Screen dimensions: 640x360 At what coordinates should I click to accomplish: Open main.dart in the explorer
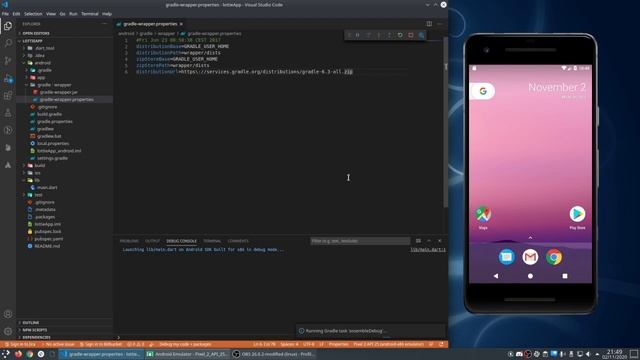click(x=47, y=187)
